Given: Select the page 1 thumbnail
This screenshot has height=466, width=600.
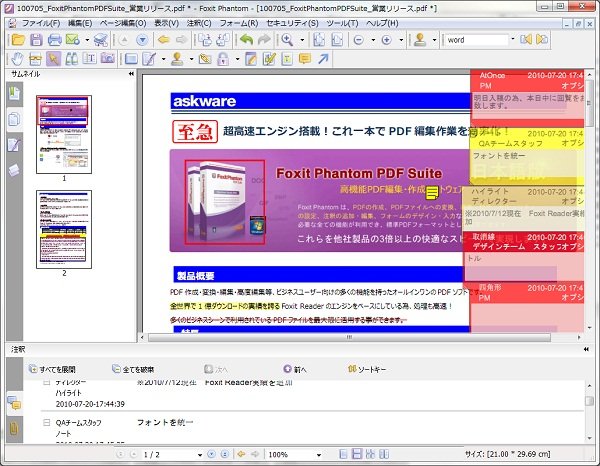Looking at the screenshot, I should tap(64, 134).
